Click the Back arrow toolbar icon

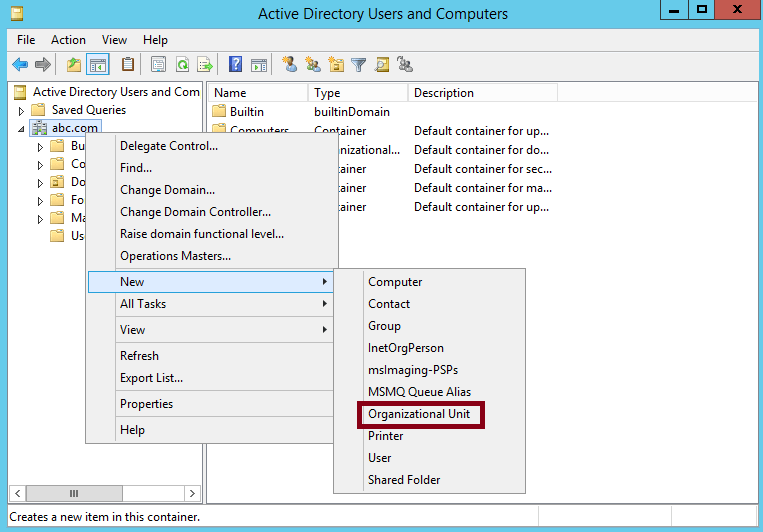coord(20,64)
